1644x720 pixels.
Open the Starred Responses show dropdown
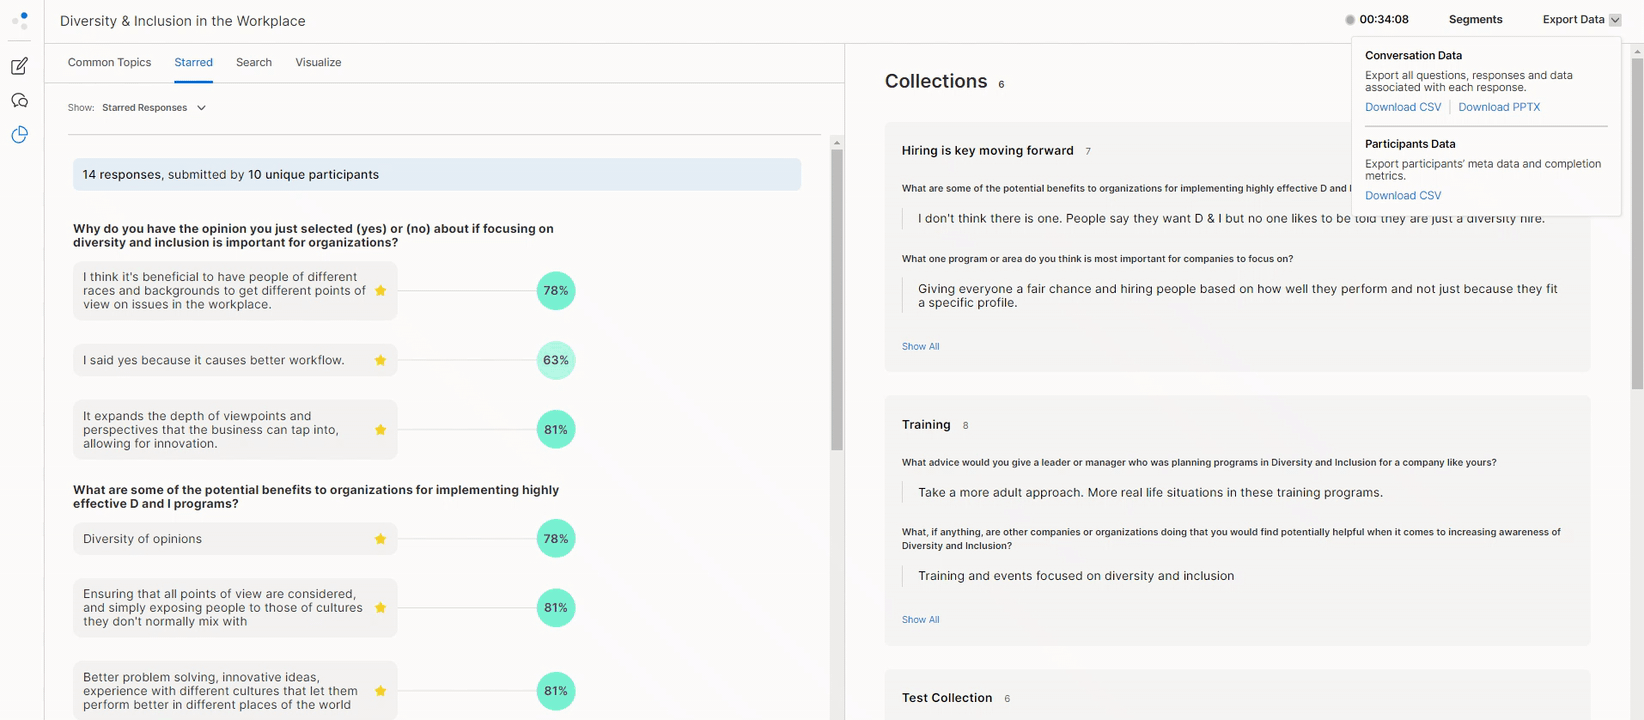[154, 108]
